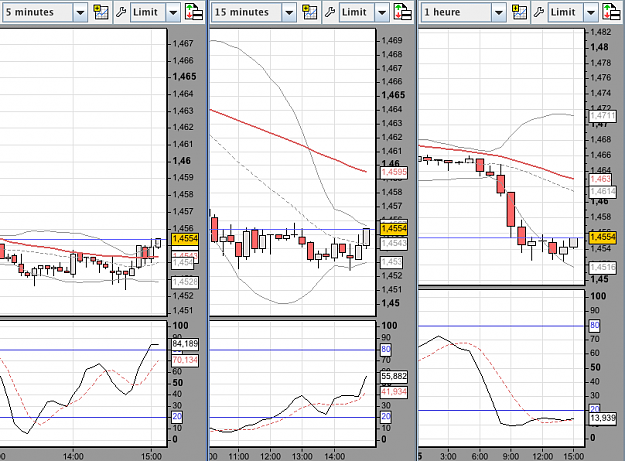Expand the Limit order type list in 1 heure chart
The height and width of the screenshot is (461, 625).
[591, 13]
